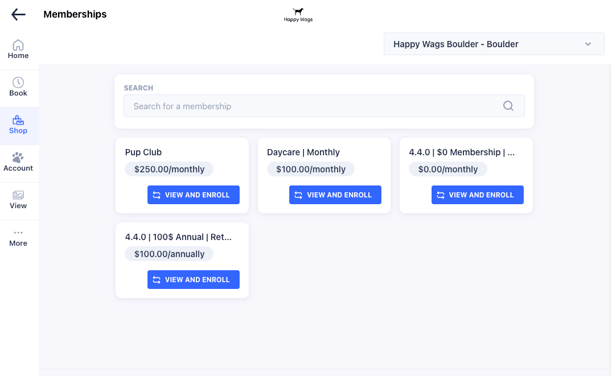Click the magnifier search icon

[x=508, y=106]
